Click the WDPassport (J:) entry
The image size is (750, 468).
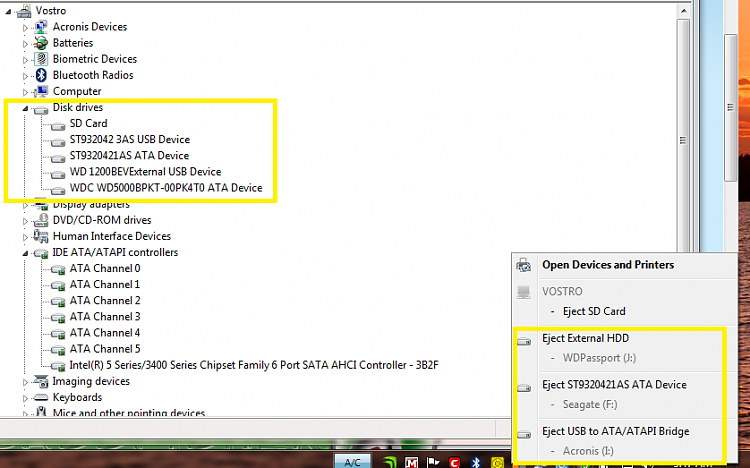(x=599, y=358)
